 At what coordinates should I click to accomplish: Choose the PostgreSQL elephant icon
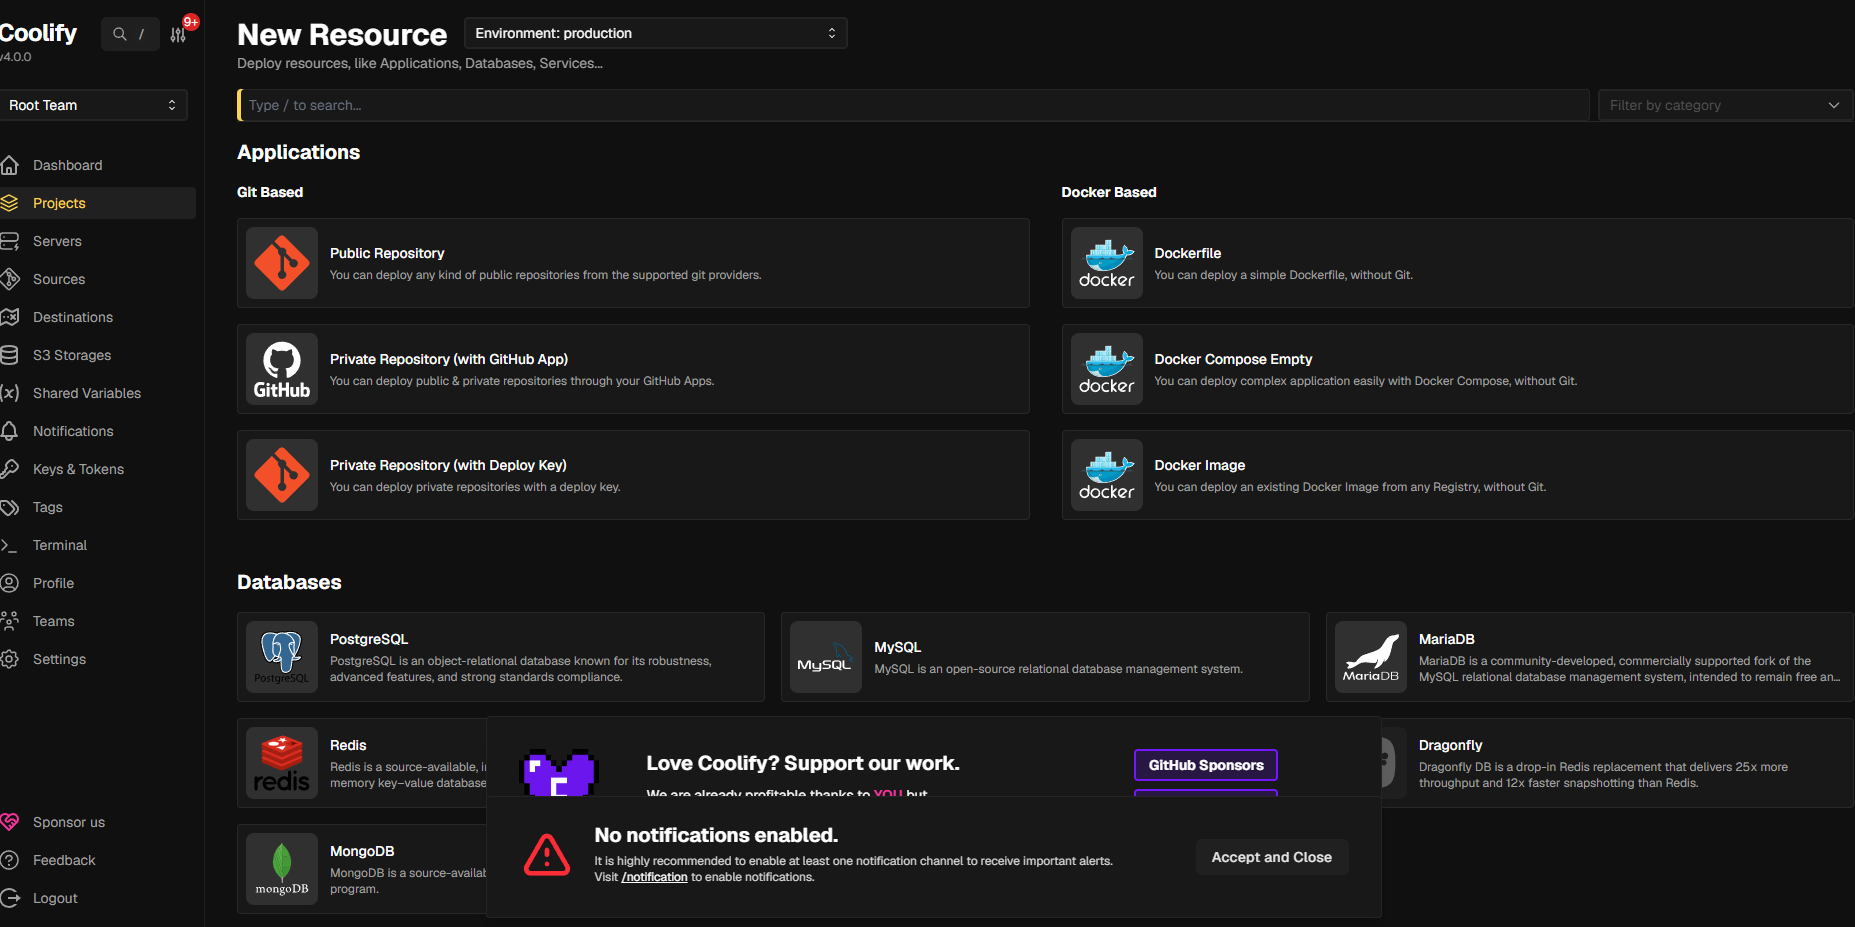click(282, 657)
